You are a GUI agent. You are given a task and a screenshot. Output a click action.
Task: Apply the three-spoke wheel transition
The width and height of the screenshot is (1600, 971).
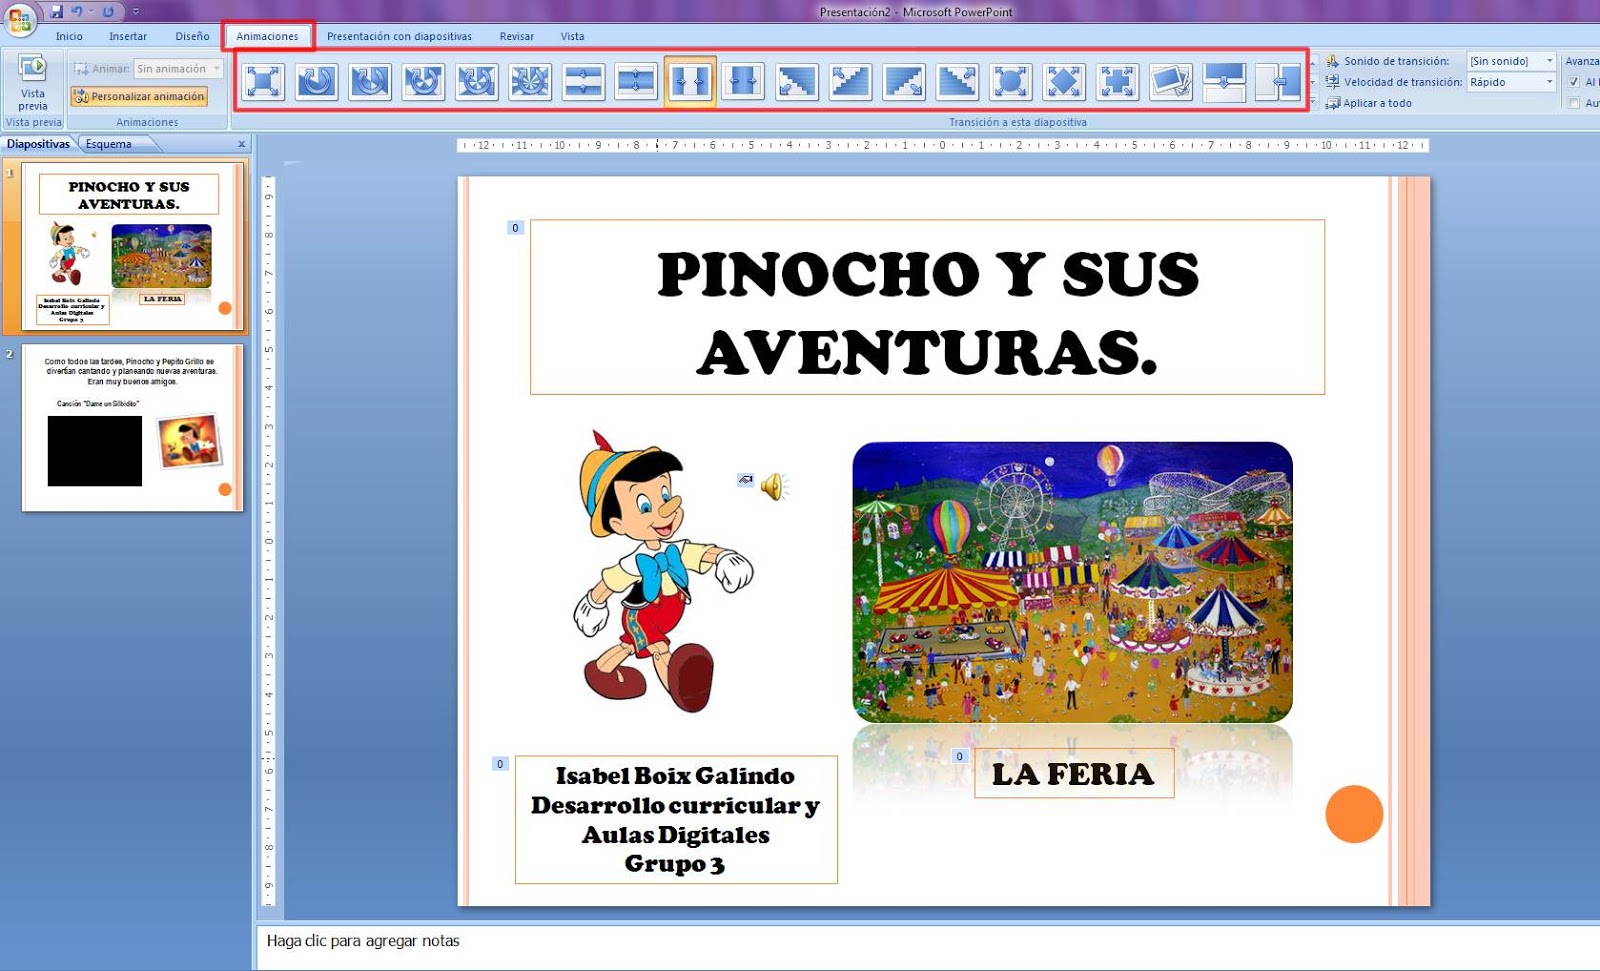click(x=423, y=81)
